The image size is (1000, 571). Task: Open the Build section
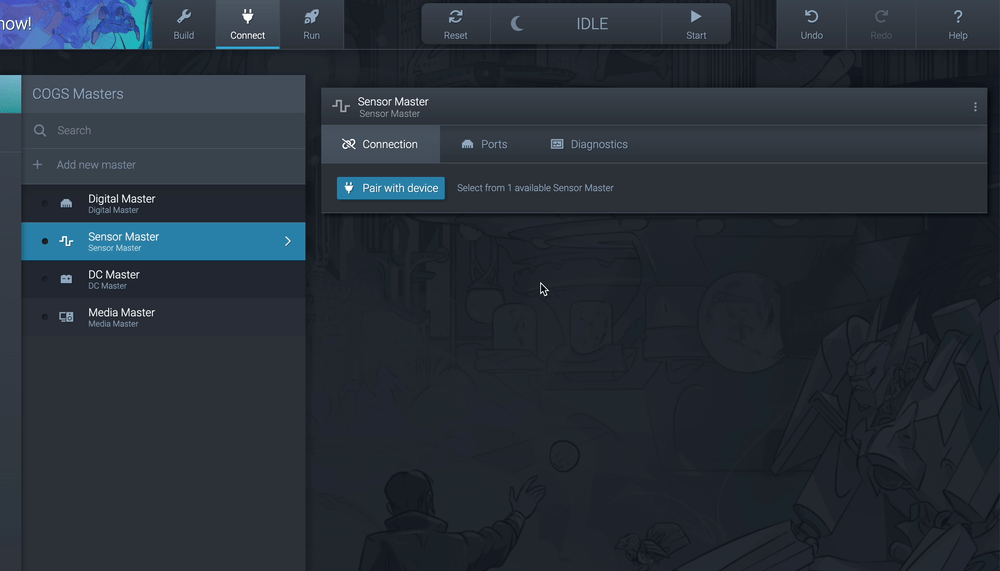tap(184, 24)
